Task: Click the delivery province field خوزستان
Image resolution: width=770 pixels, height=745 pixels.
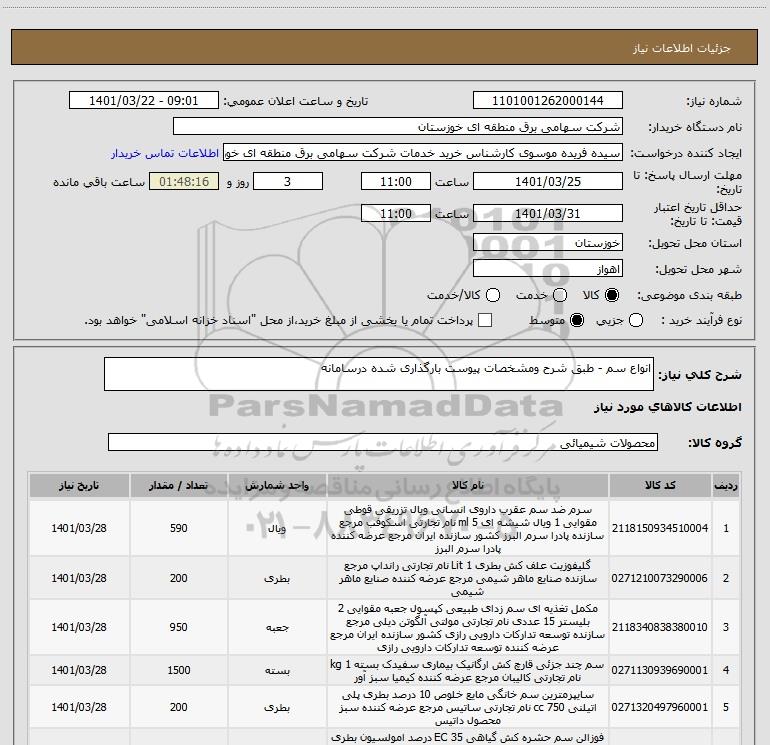Action: 547,243
